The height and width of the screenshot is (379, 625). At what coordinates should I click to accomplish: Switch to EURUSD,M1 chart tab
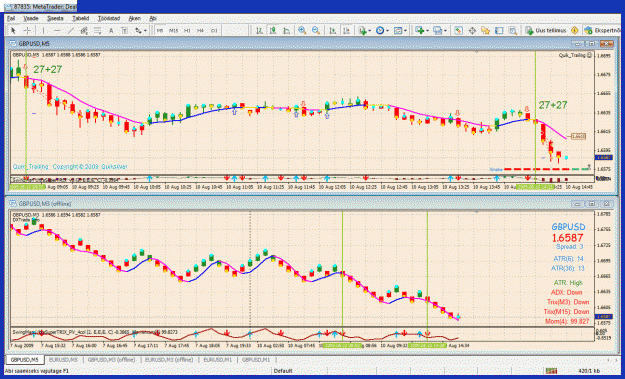(218, 360)
